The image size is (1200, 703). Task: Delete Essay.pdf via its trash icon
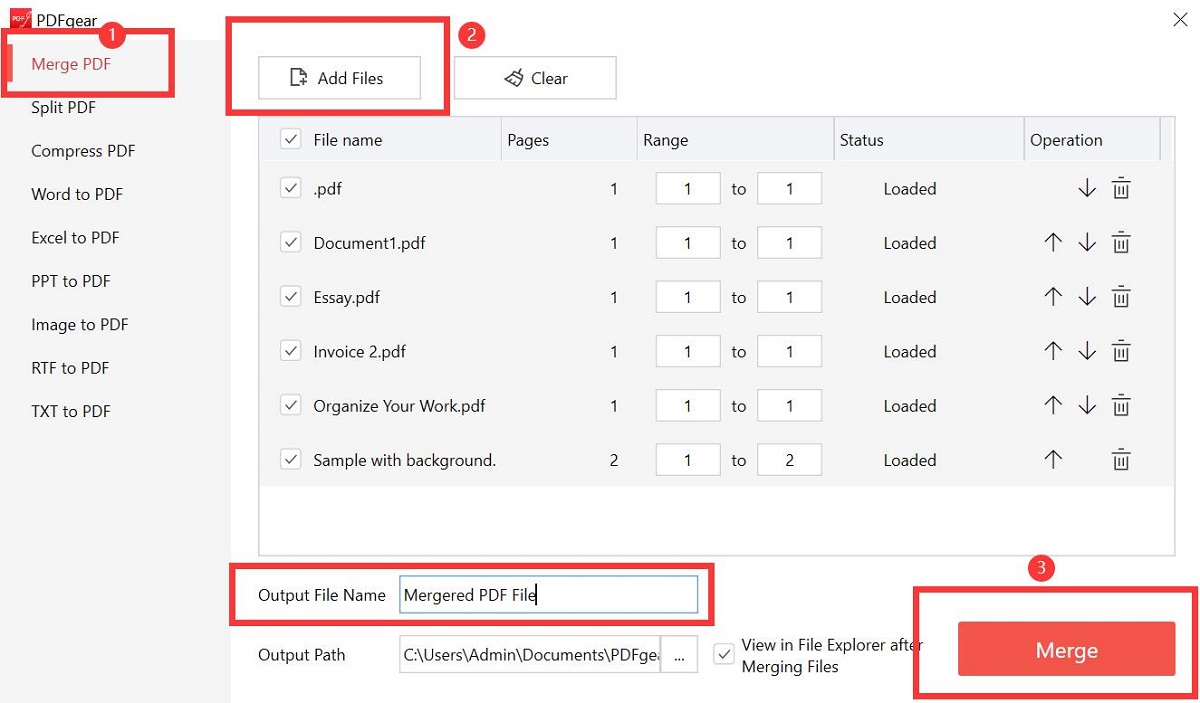[x=1120, y=296]
